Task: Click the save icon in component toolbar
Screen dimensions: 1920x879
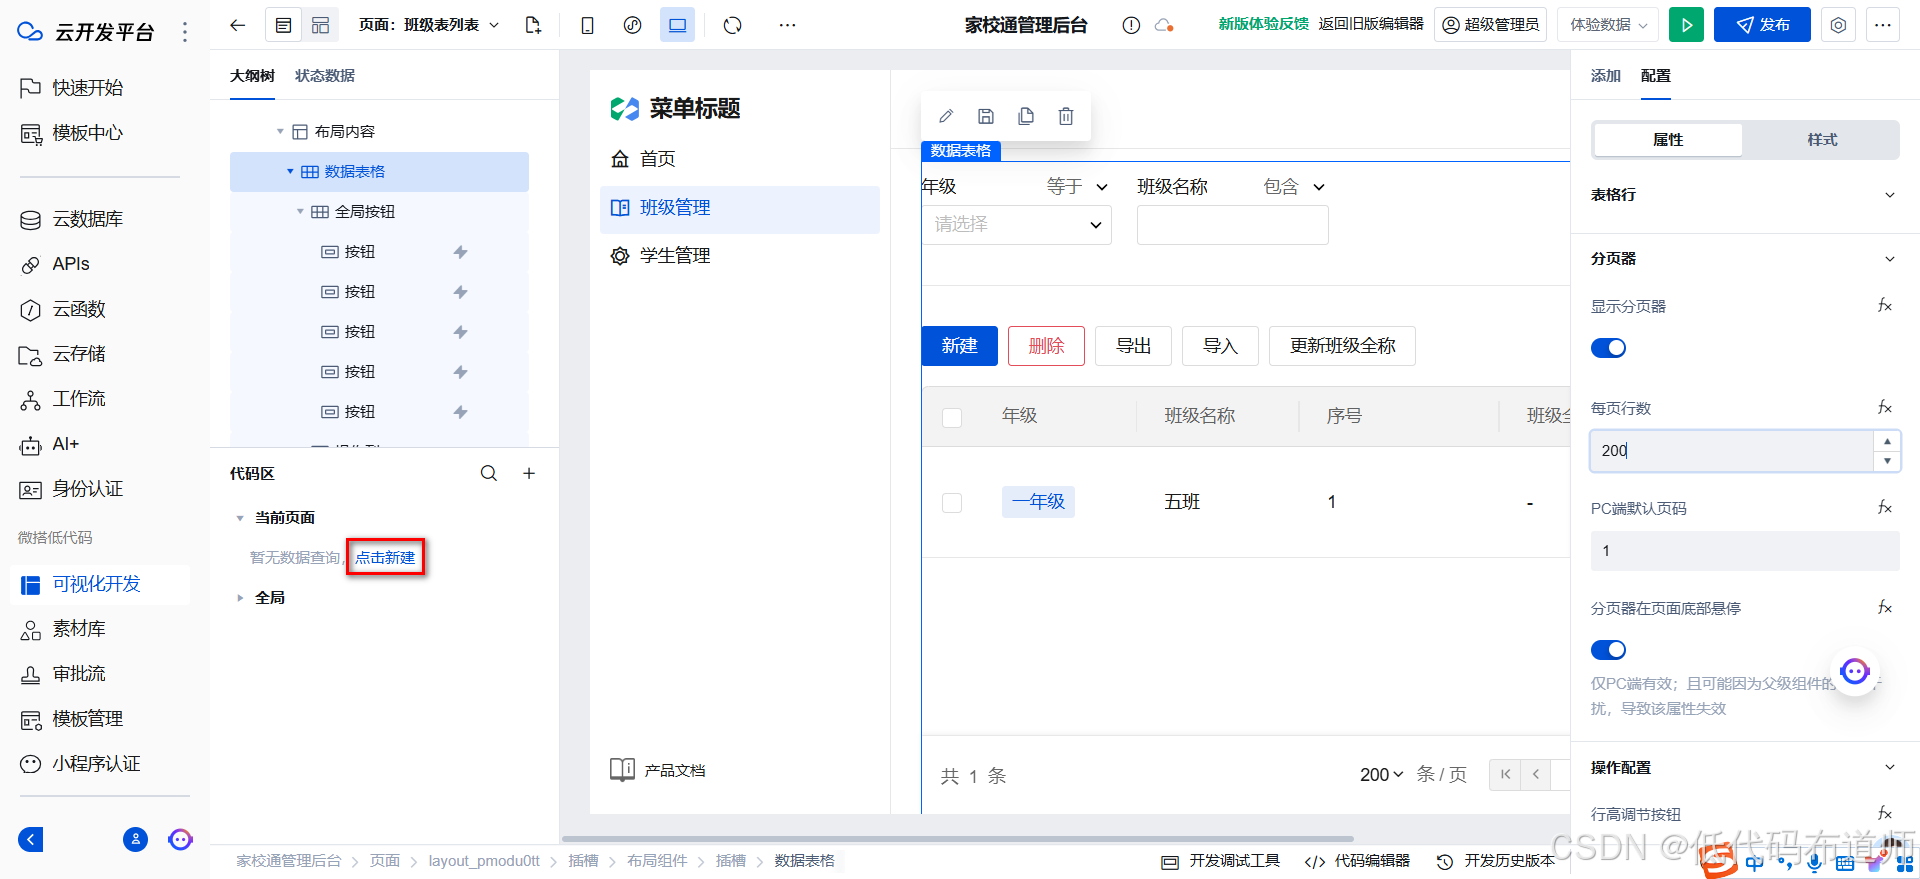Action: tap(986, 116)
